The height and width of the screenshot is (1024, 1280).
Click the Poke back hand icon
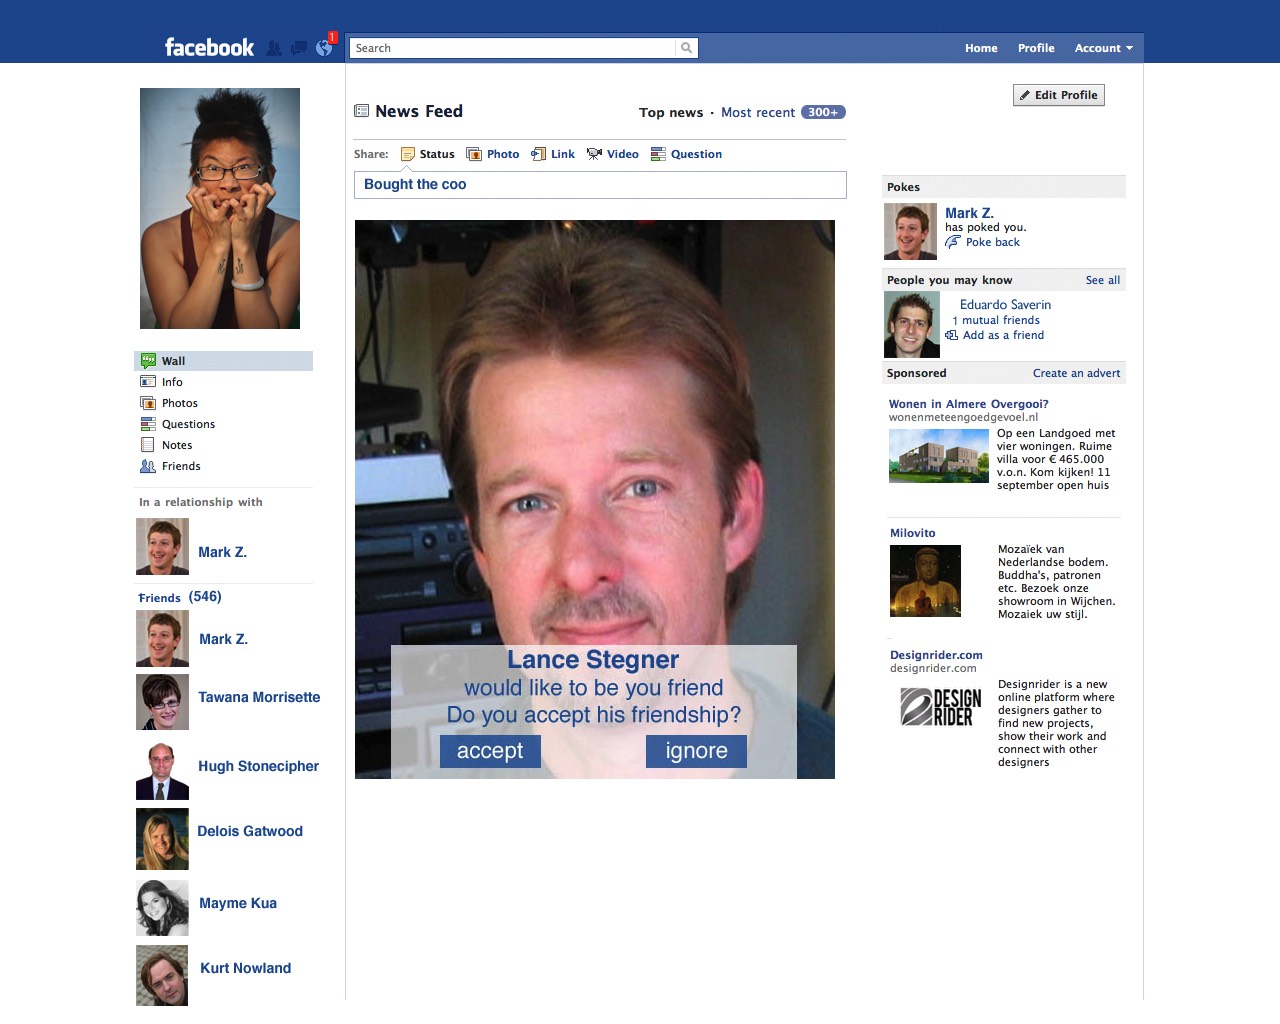pos(953,242)
